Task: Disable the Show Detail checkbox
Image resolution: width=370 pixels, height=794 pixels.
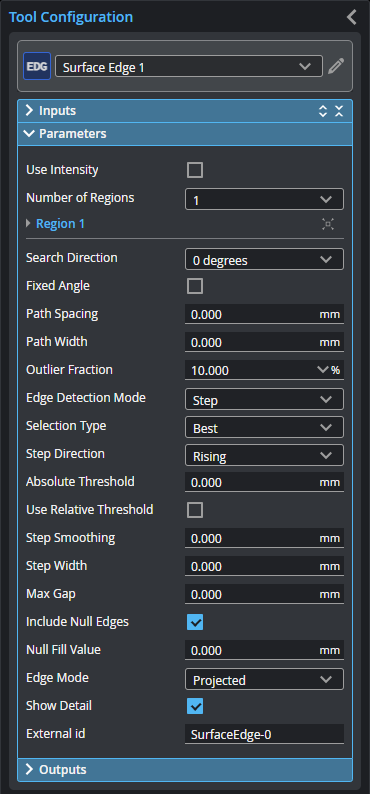Action: pyautogui.click(x=195, y=706)
